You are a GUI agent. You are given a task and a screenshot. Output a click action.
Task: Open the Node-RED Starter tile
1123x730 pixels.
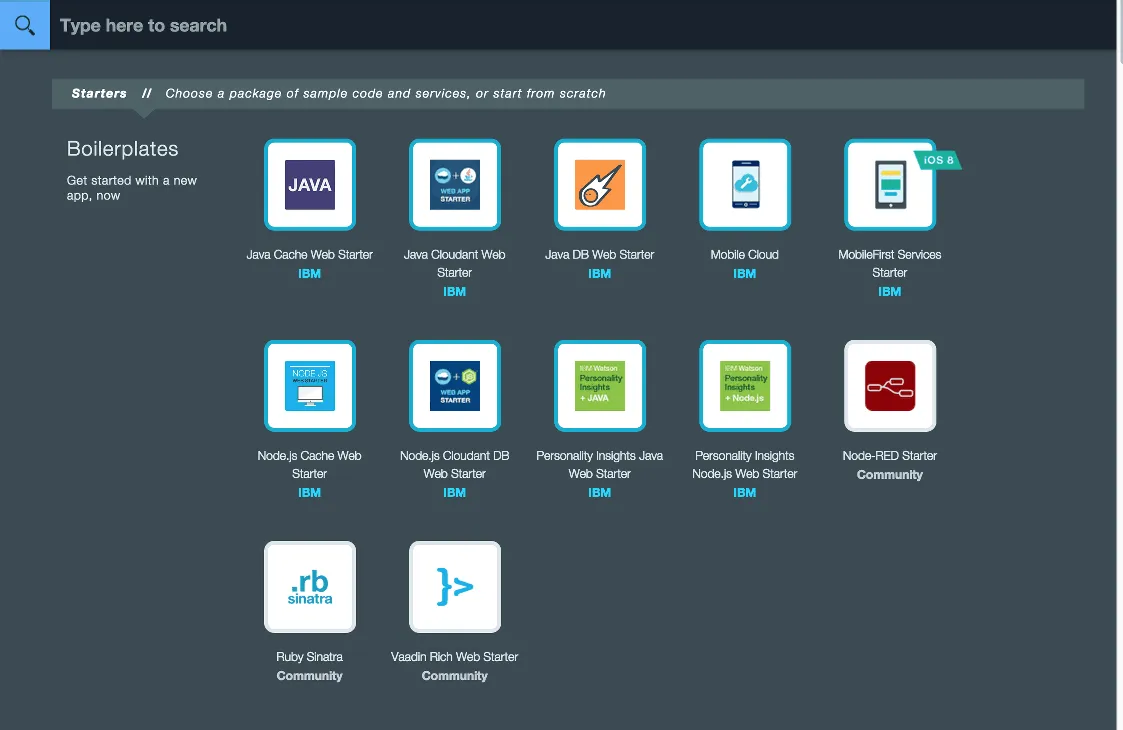click(889, 386)
